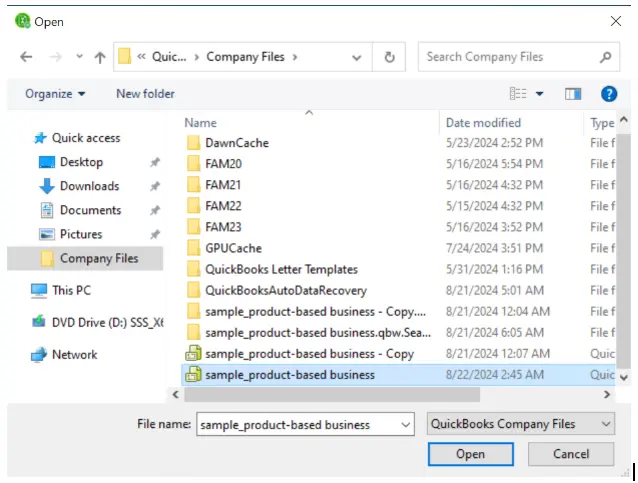Click the Quic... breadcrumb segment

(x=169, y=57)
